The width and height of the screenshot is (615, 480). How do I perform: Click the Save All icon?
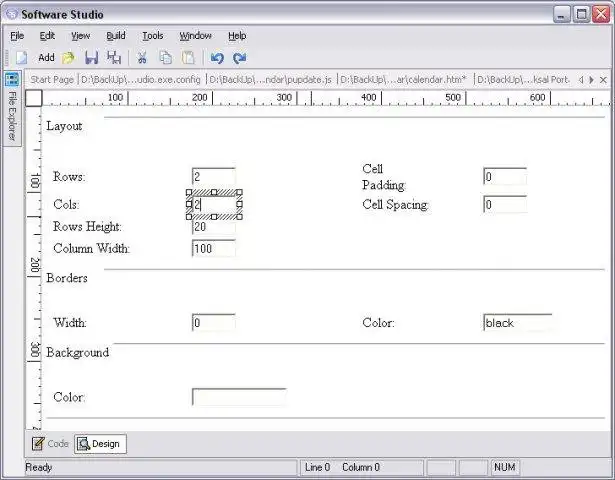(x=114, y=58)
